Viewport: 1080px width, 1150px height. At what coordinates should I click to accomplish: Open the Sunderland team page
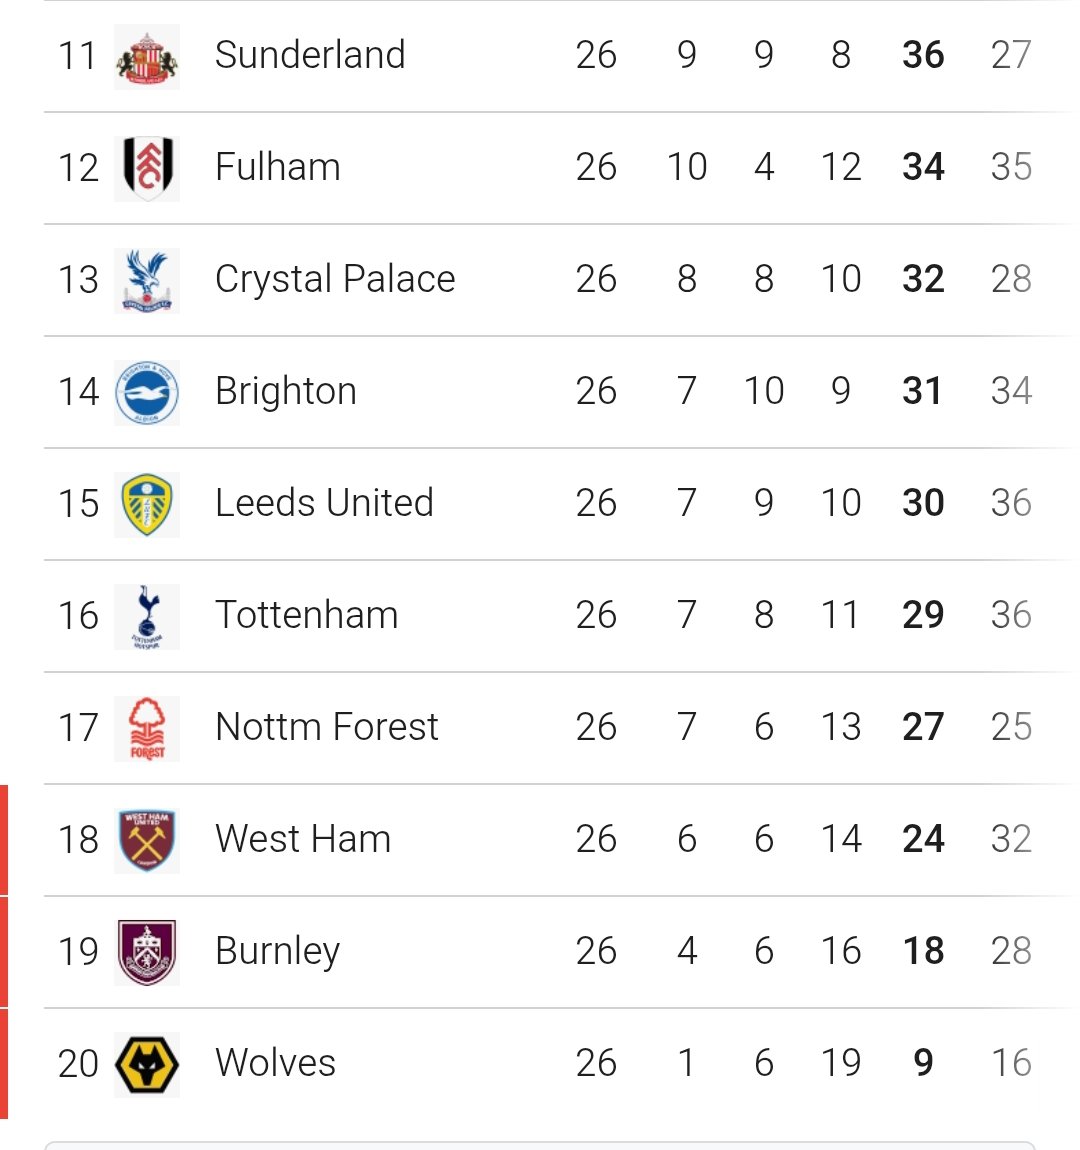[x=310, y=55]
